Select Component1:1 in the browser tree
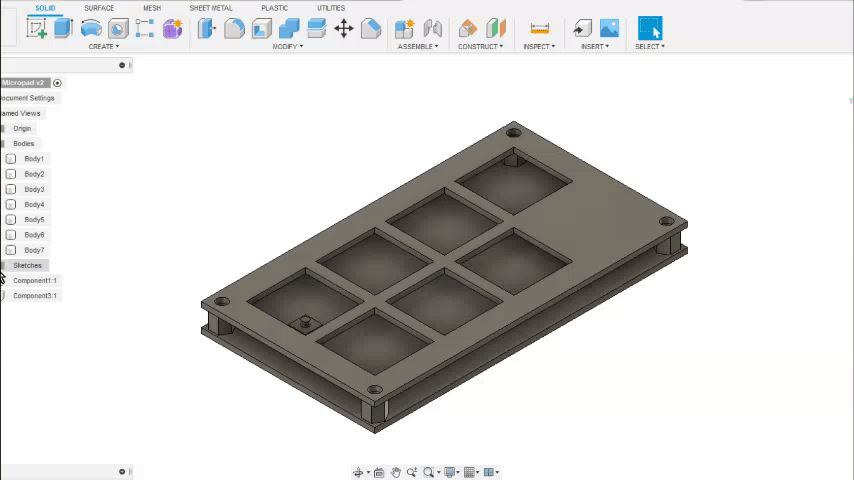Screen dimensions: 854x480 (x=35, y=280)
